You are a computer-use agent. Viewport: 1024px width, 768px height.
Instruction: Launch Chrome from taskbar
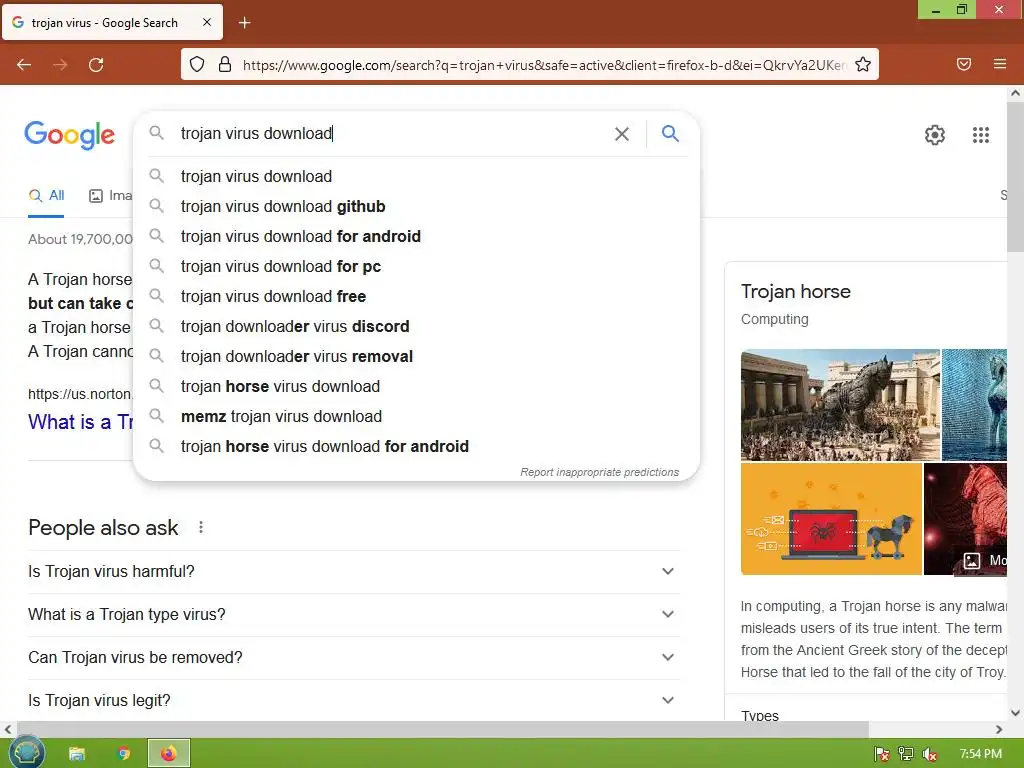[x=123, y=754]
